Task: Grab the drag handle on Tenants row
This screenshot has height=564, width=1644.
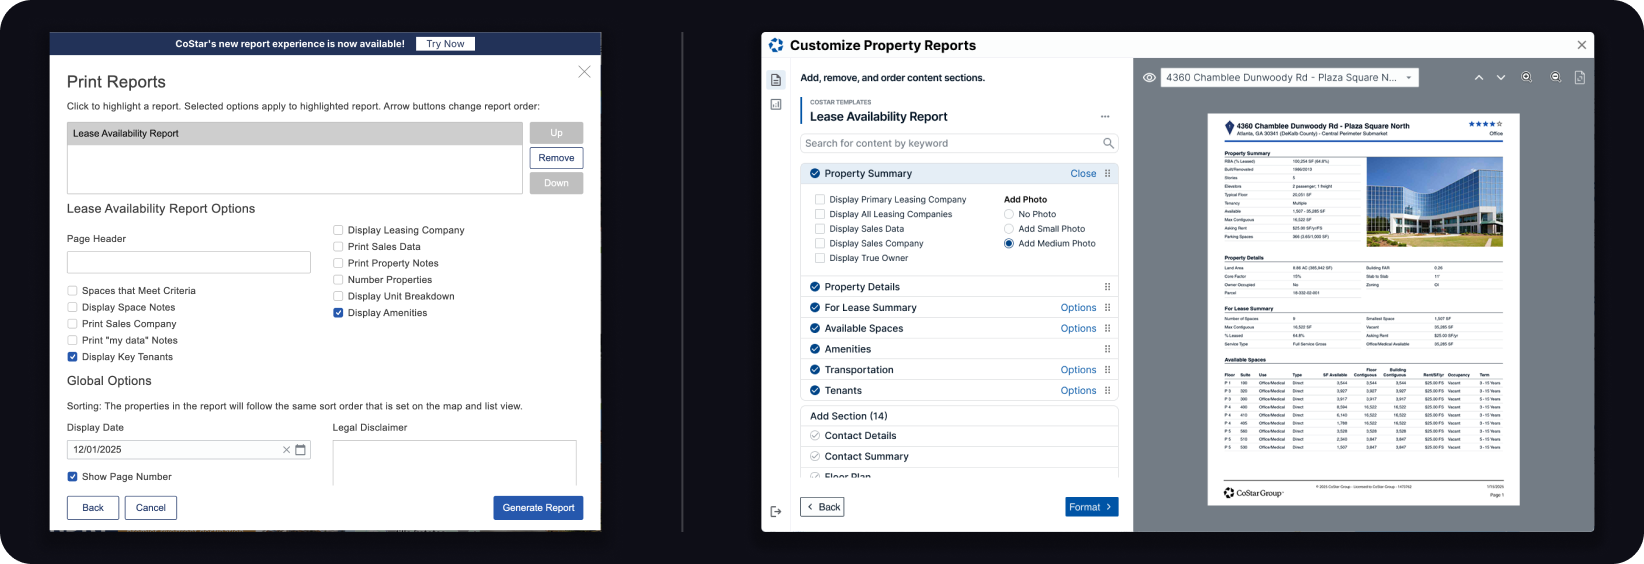Action: (x=1107, y=391)
